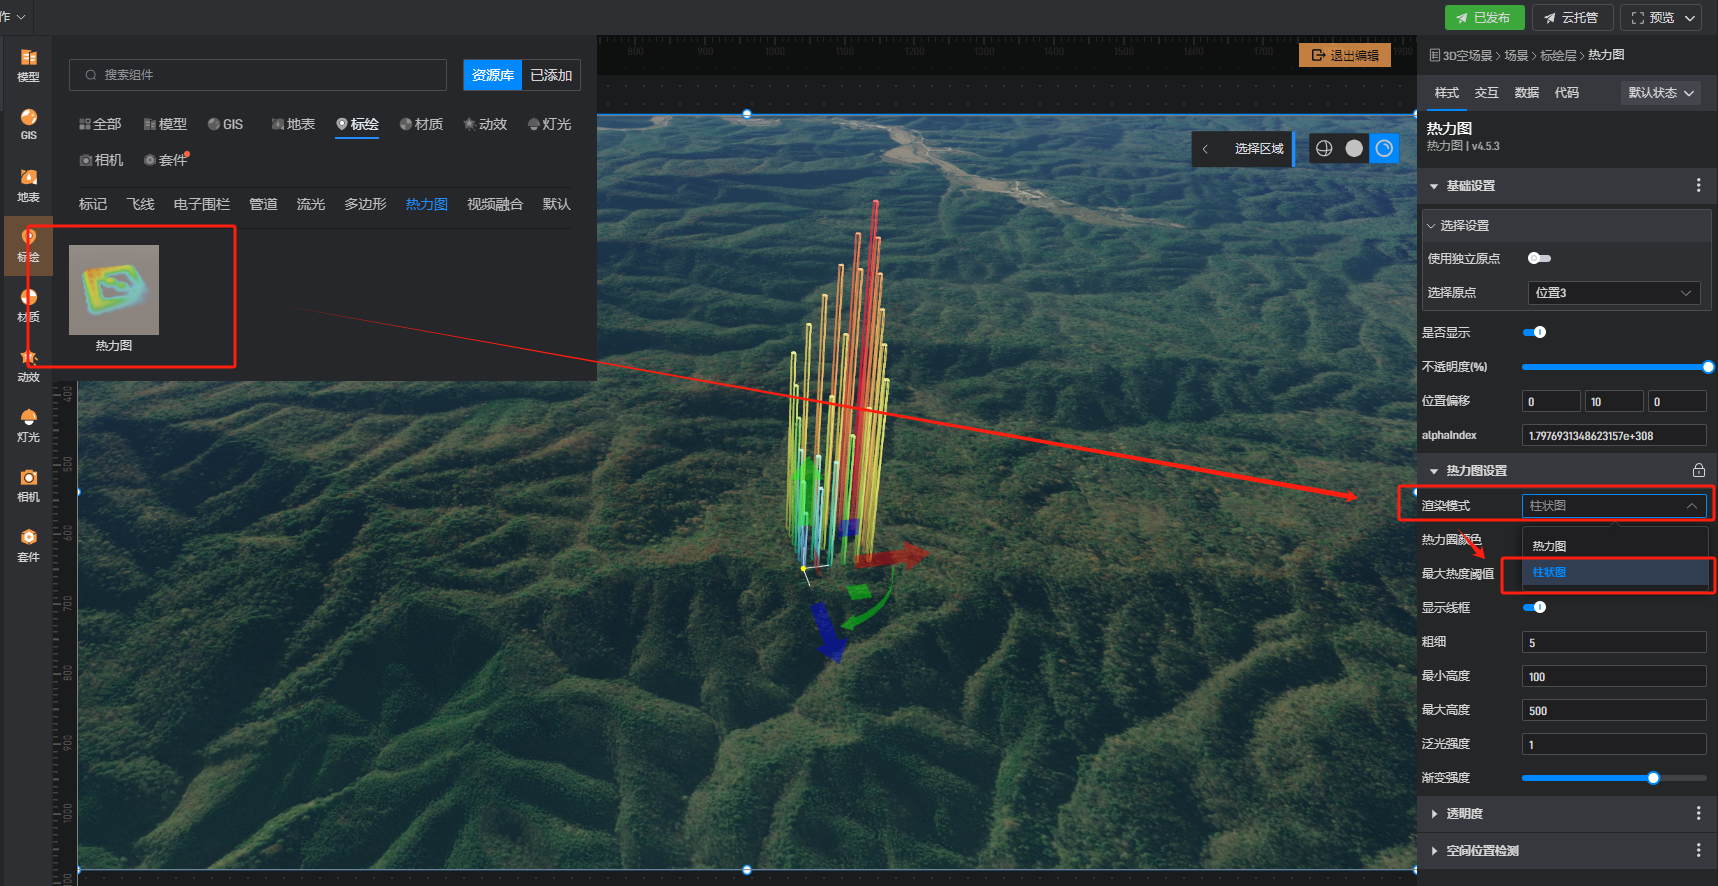Click the 搜索组件 search field
1718x886 pixels.
pos(258,75)
